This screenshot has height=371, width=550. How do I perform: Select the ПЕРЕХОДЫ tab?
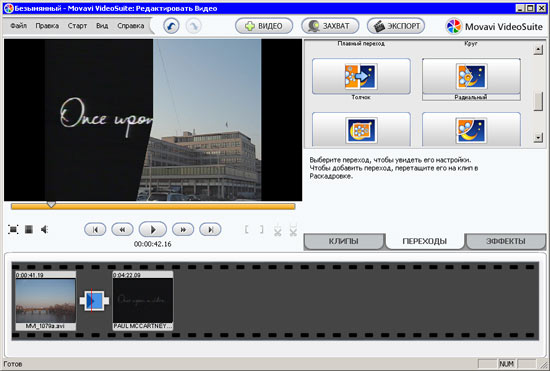click(x=424, y=241)
